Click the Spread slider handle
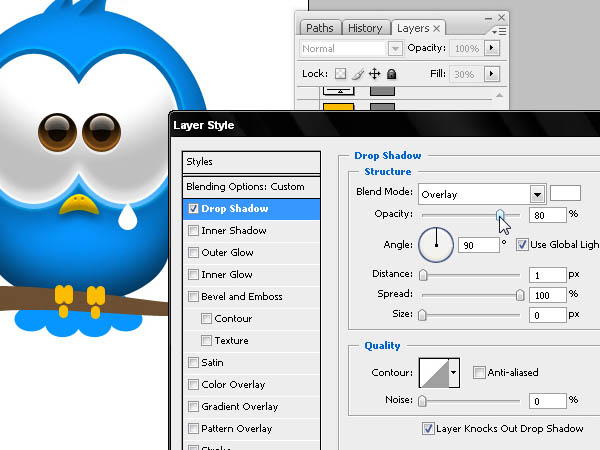Screen dimensions: 600x450 point(520,295)
